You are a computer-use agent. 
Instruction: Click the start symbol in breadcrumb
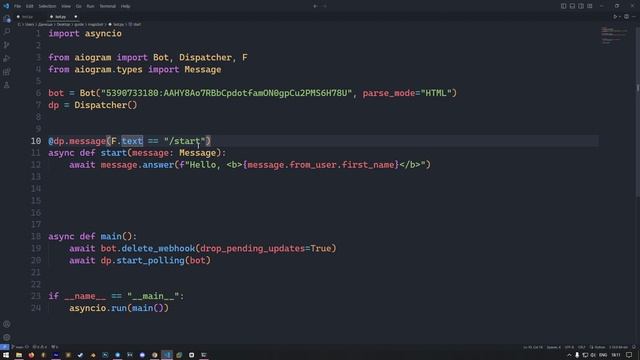[x=135, y=24]
